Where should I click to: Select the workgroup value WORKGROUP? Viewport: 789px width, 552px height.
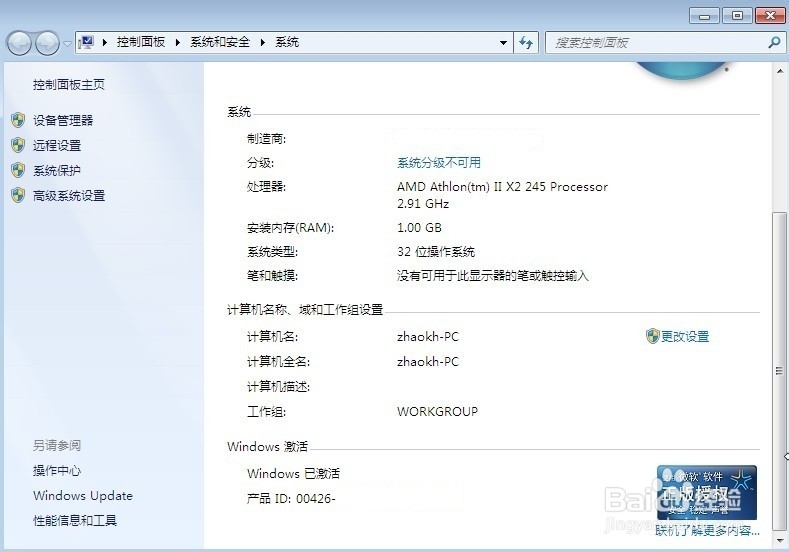pyautogui.click(x=437, y=412)
